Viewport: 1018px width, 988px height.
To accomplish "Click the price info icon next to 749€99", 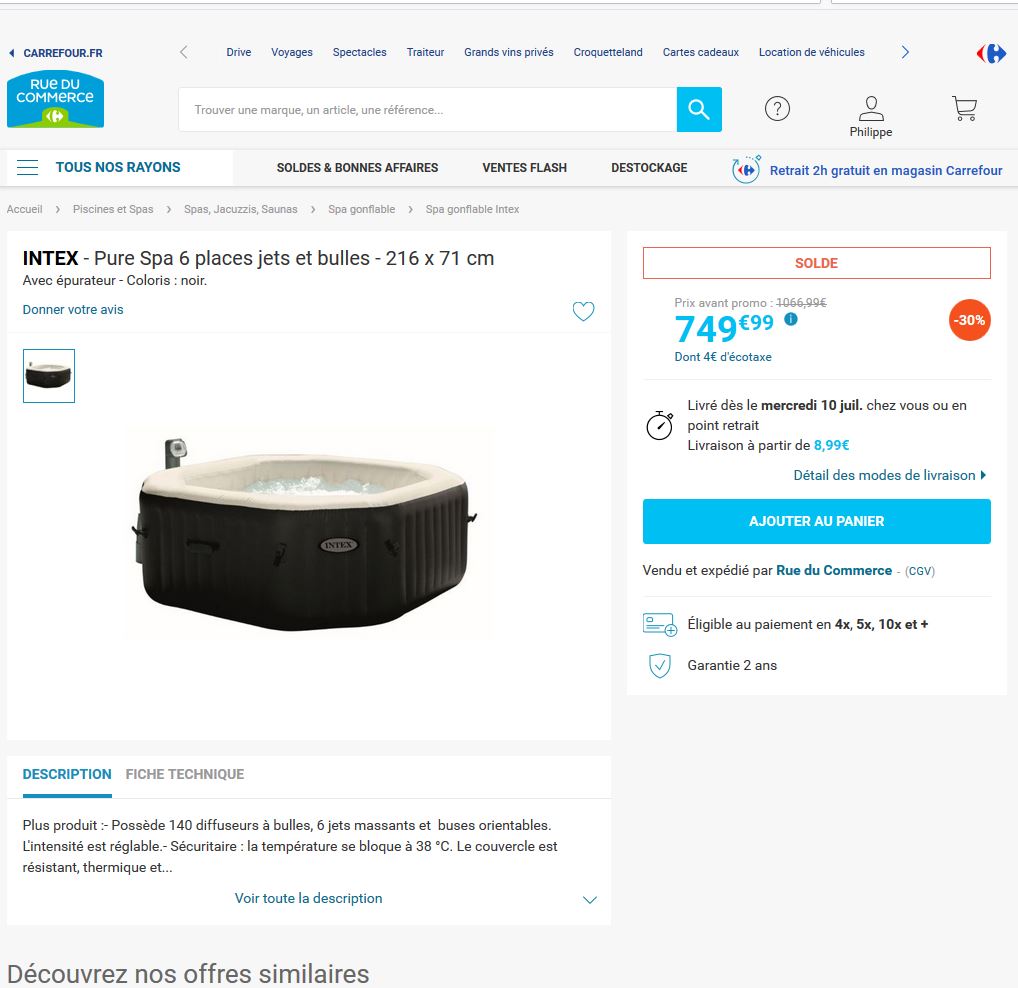I will 790,319.
